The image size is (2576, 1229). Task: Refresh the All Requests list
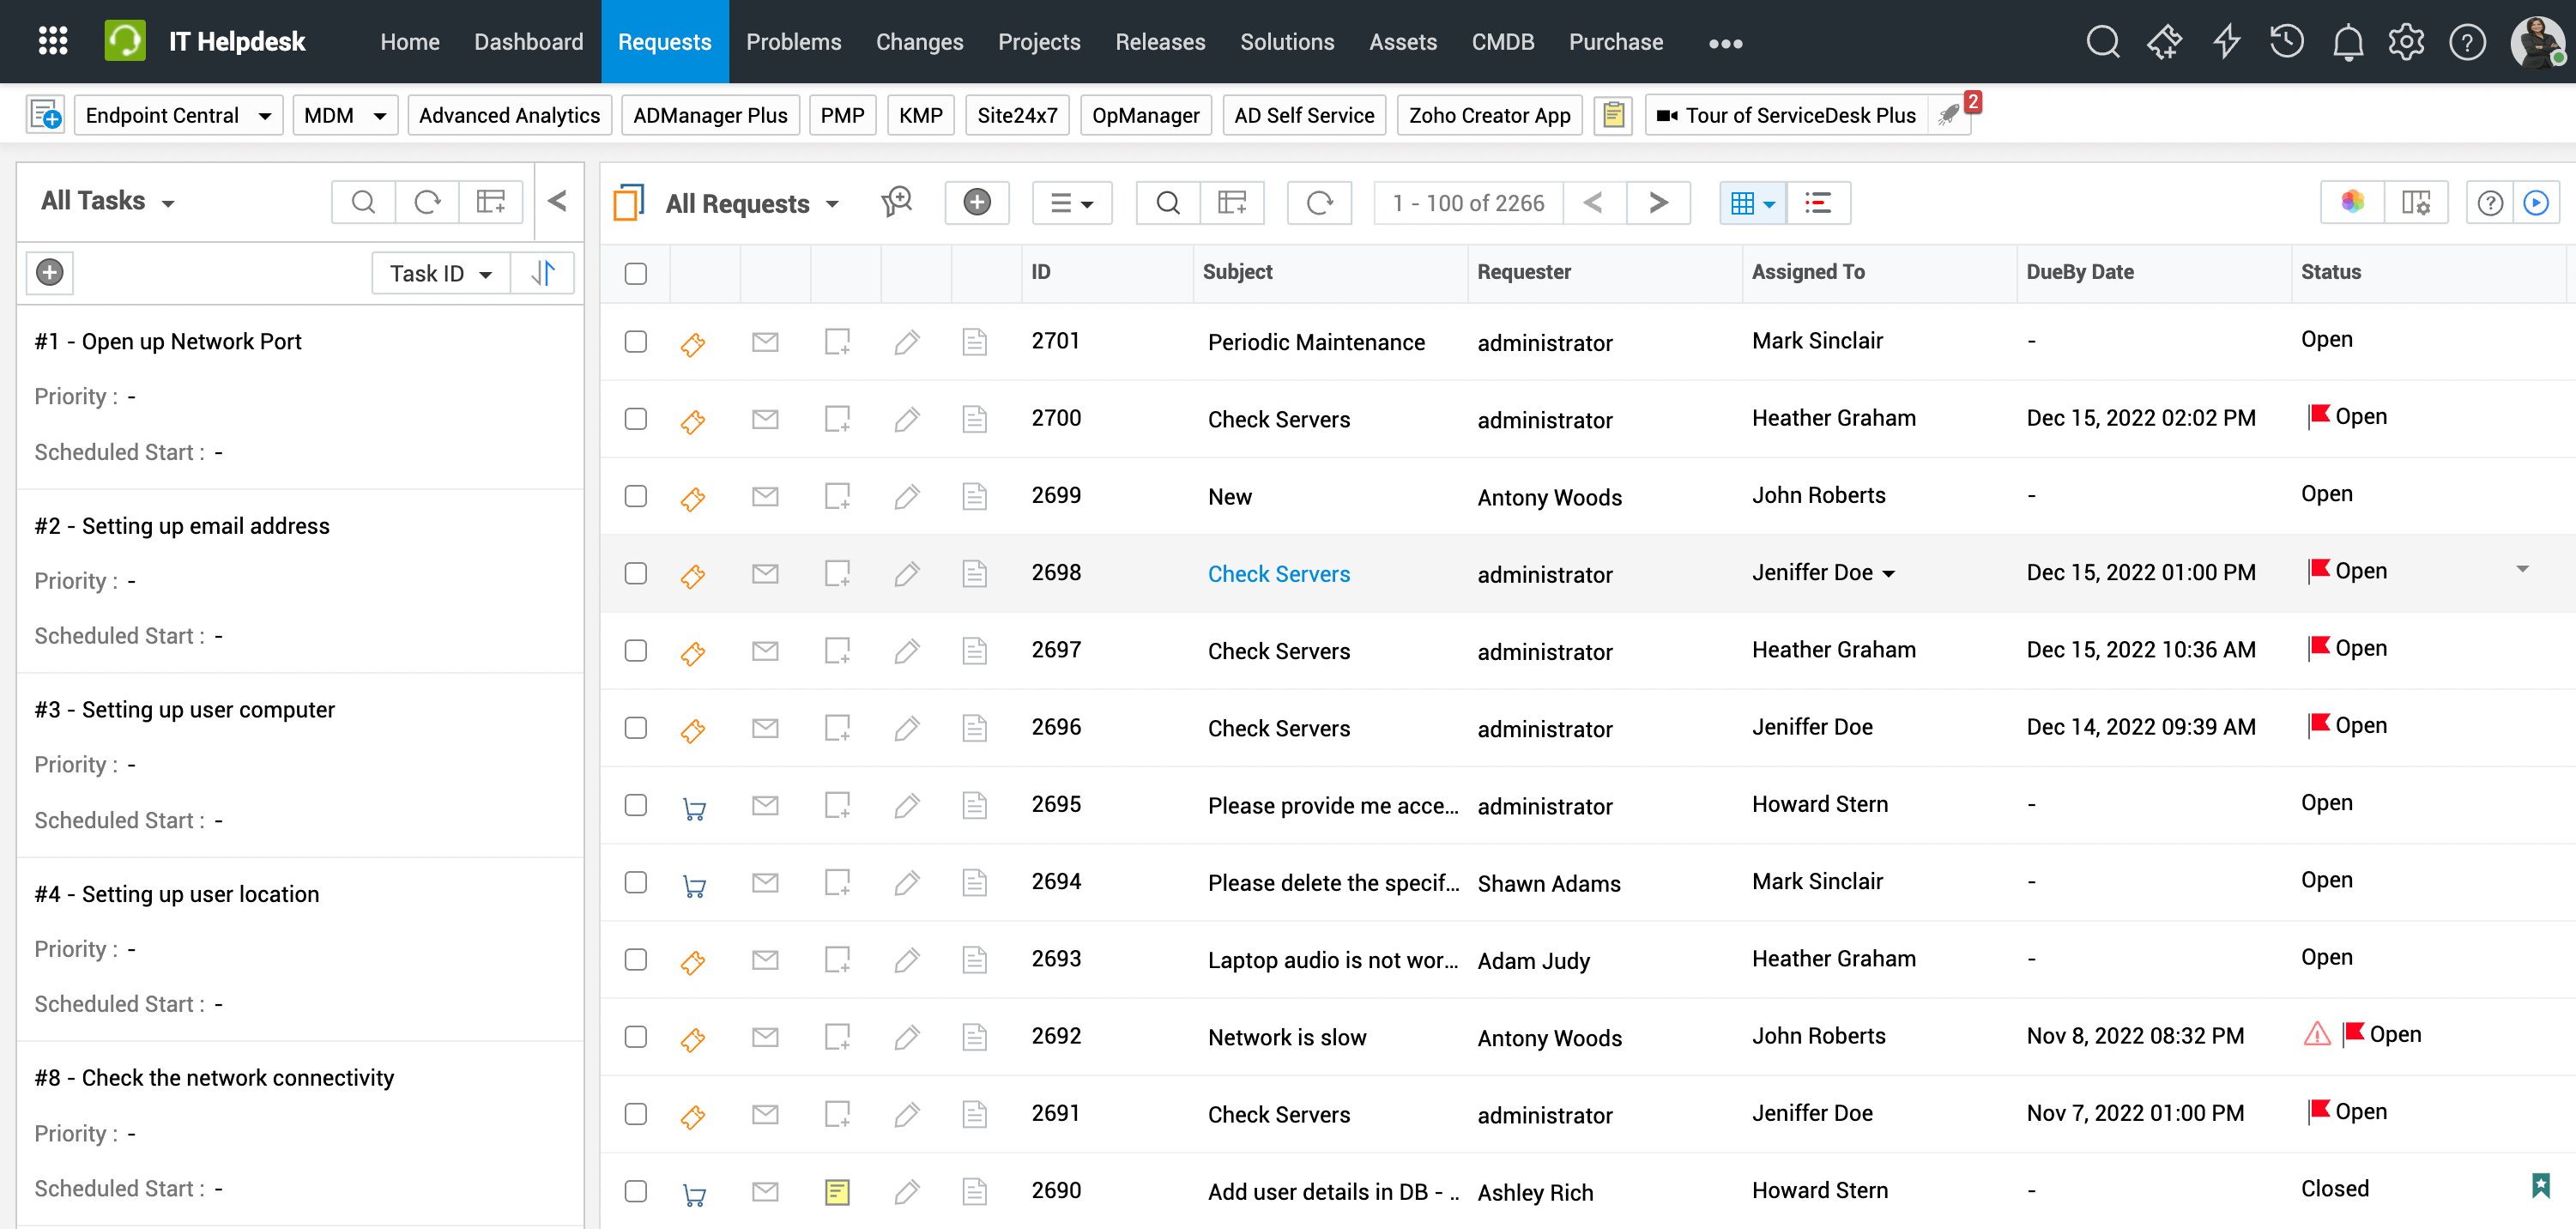click(x=1319, y=203)
